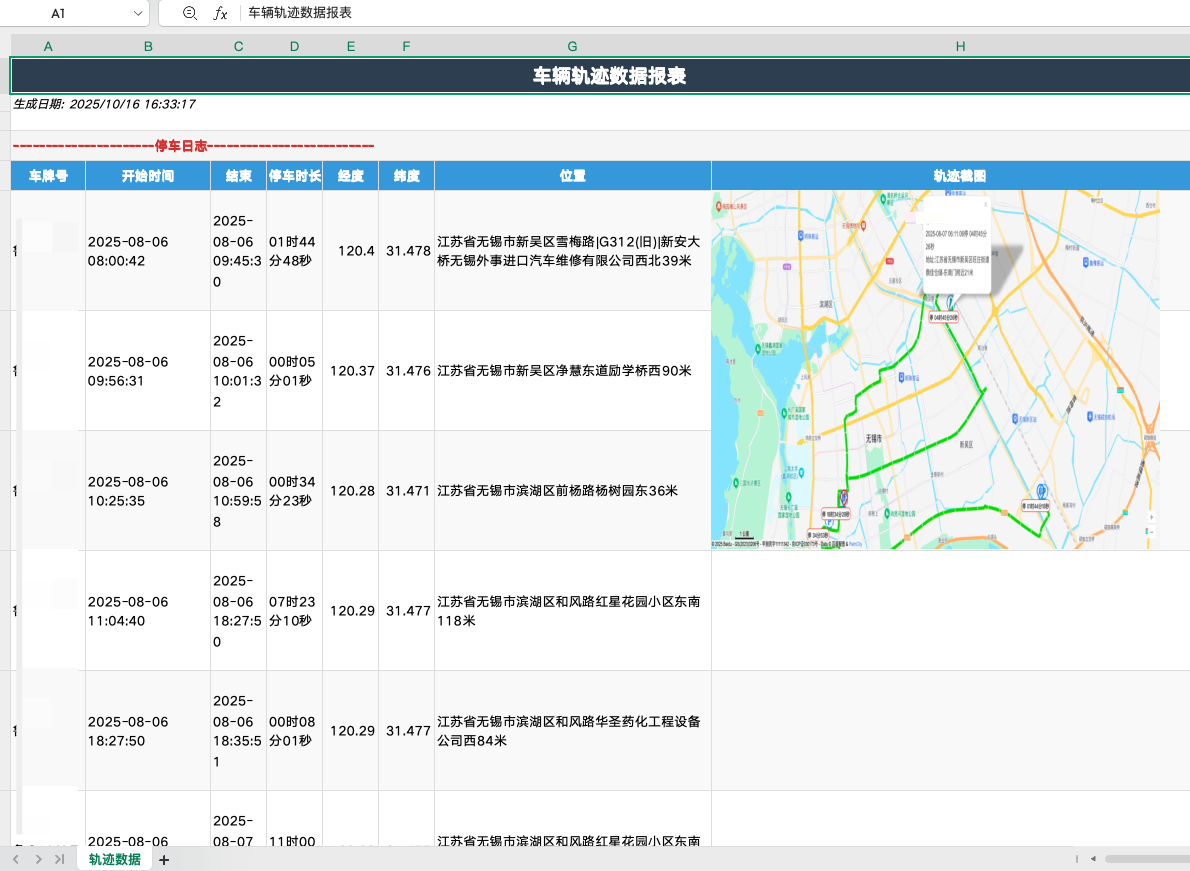Click end time cell 2025-08-06 10:59:58
This screenshot has height=871, width=1190.
tap(238, 491)
